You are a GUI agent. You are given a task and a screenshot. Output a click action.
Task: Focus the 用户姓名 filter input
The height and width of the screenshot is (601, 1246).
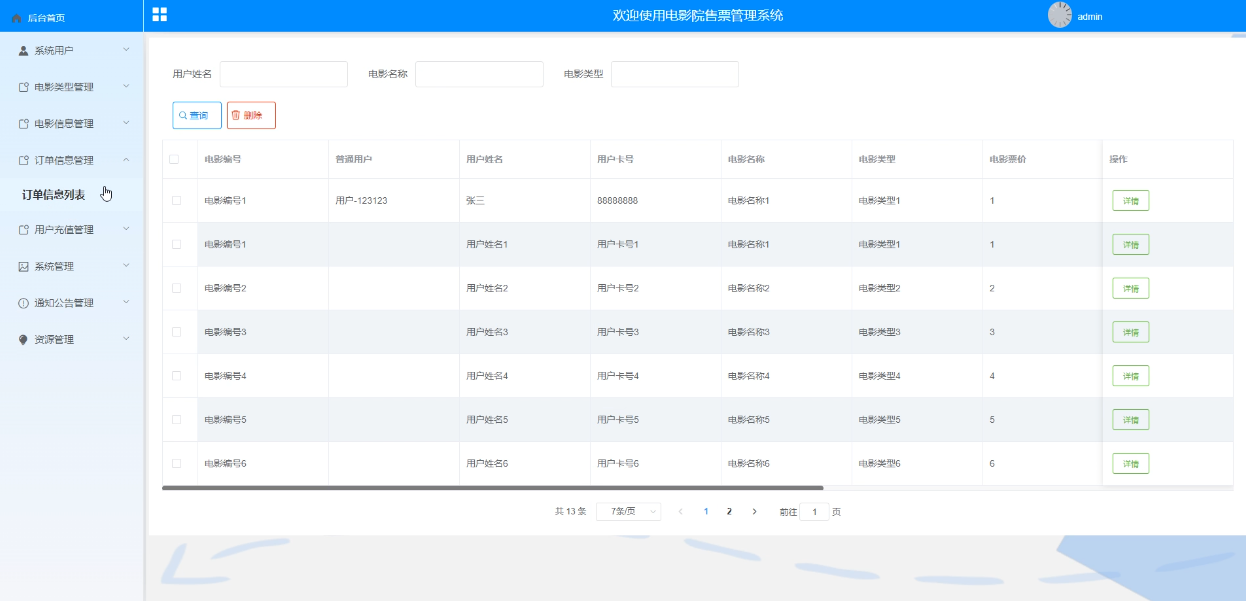[284, 74]
